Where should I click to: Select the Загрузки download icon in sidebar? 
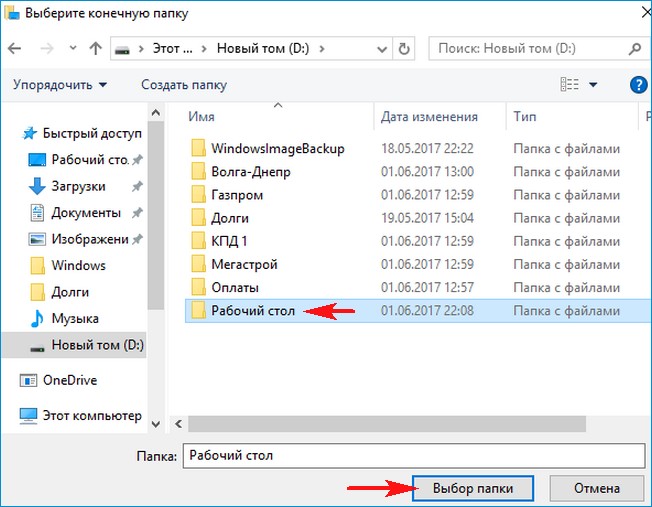[37, 186]
